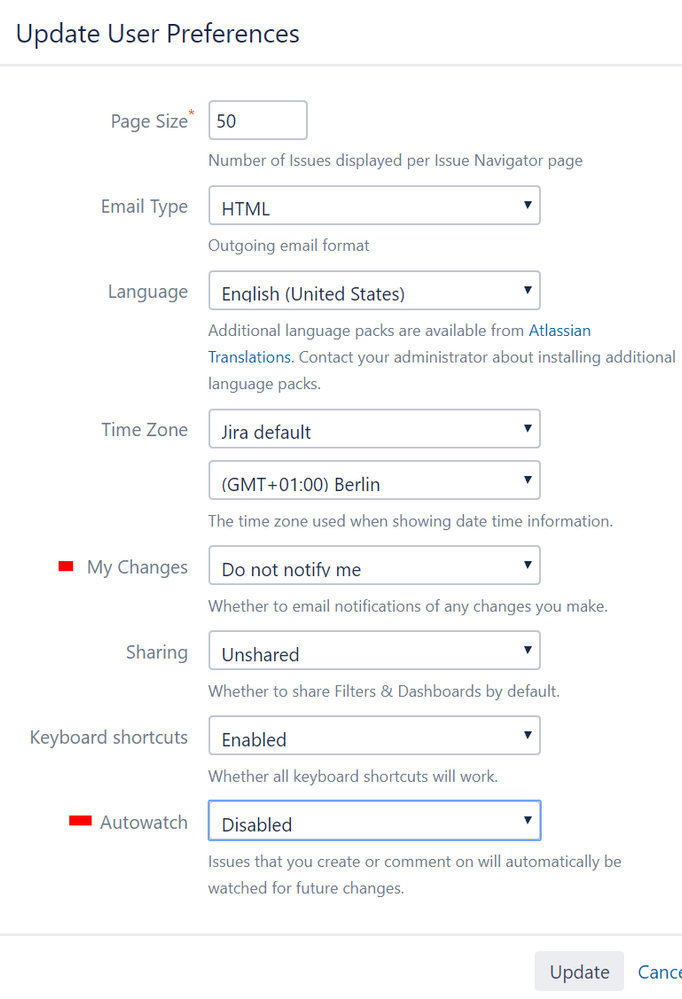Click the Page Size input field
This screenshot has height=999, width=682.
click(x=258, y=120)
